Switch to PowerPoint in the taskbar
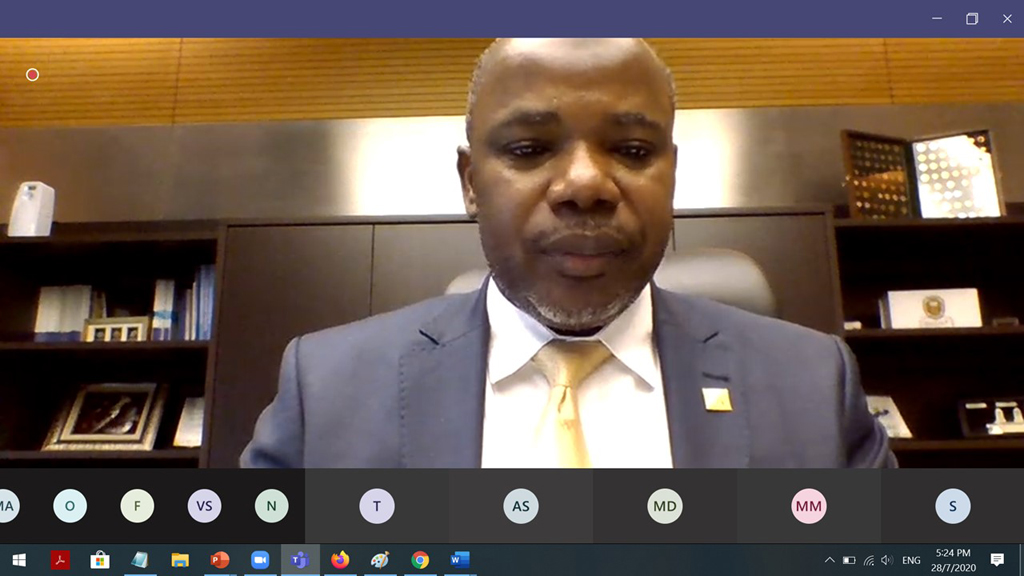 pos(219,560)
